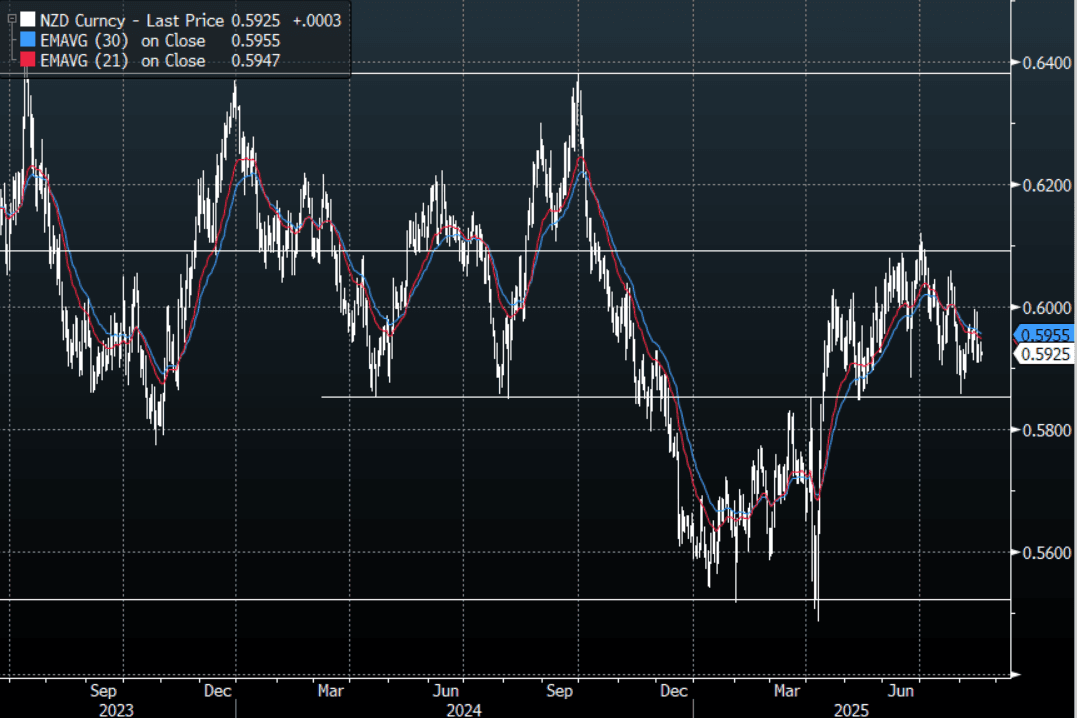The width and height of the screenshot is (1077, 718).
Task: Select the bottom horizontal support line below 0.5600
Action: click(400, 600)
